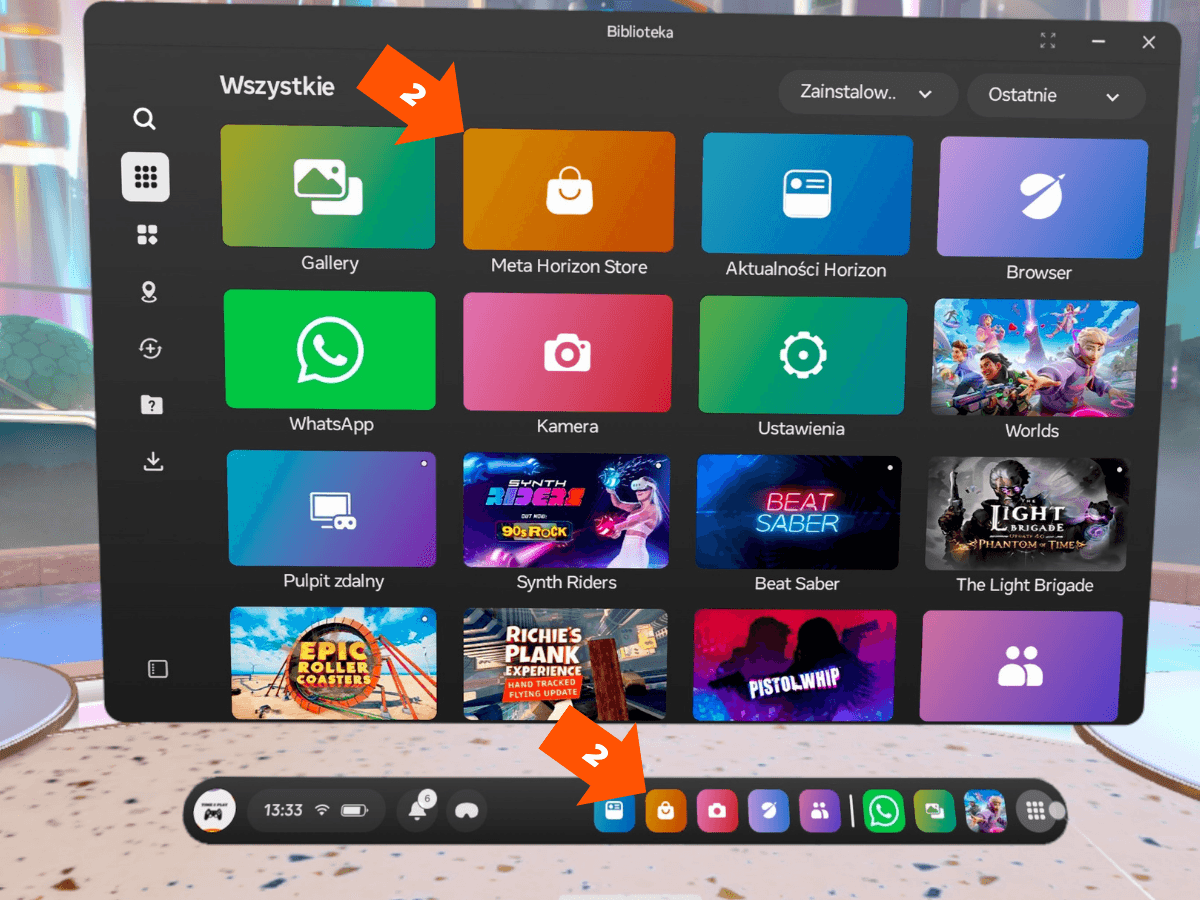1200x900 pixels.
Task: Open notifications bell in the taskbar
Action: 418,810
